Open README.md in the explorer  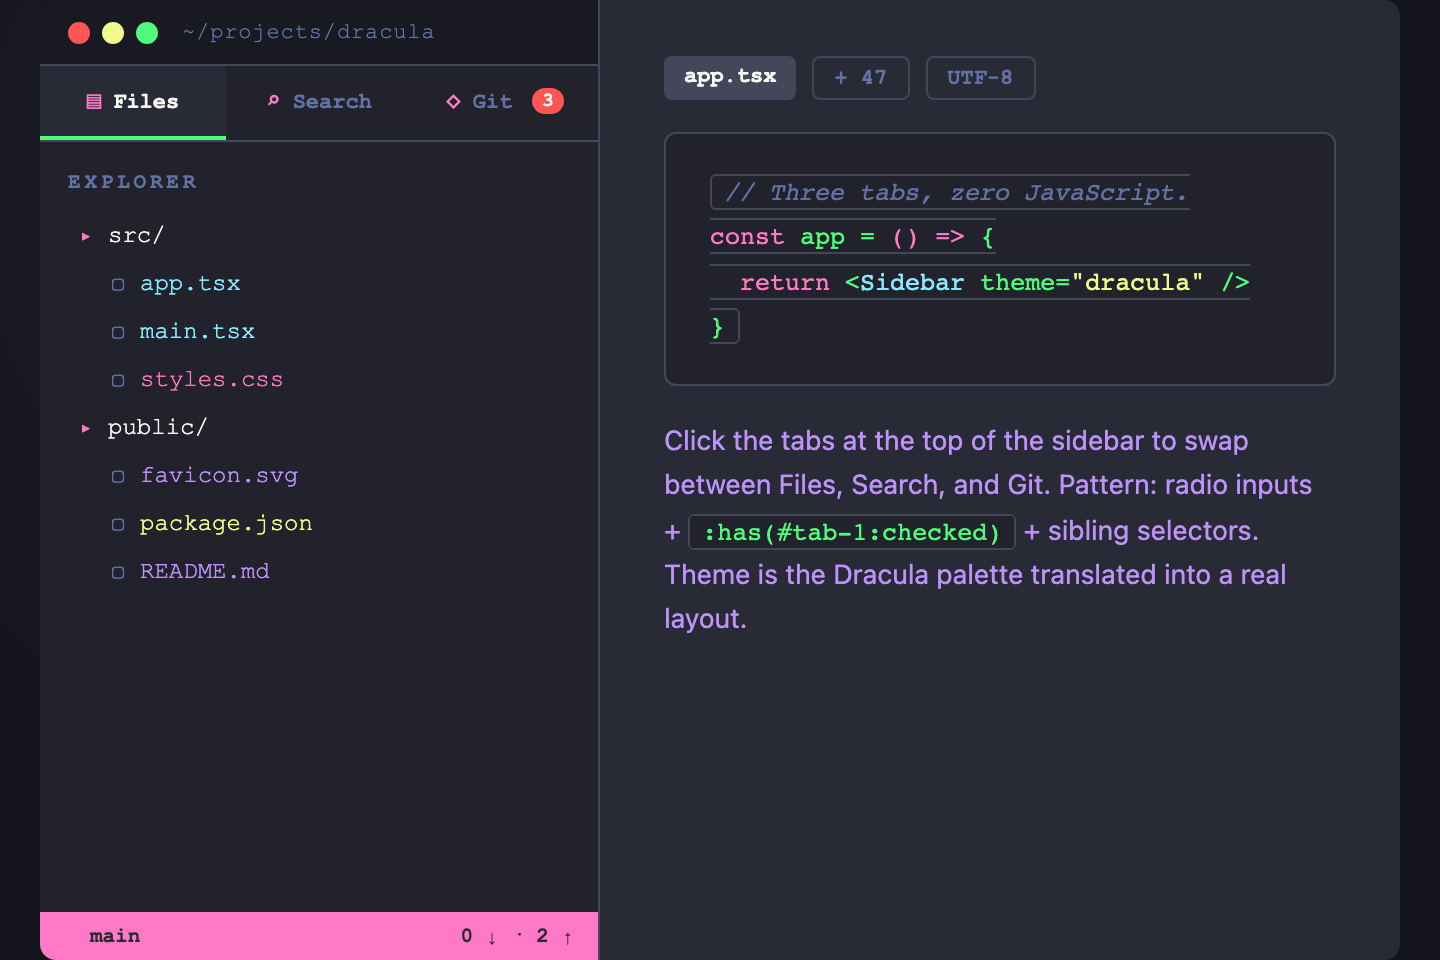tap(204, 572)
